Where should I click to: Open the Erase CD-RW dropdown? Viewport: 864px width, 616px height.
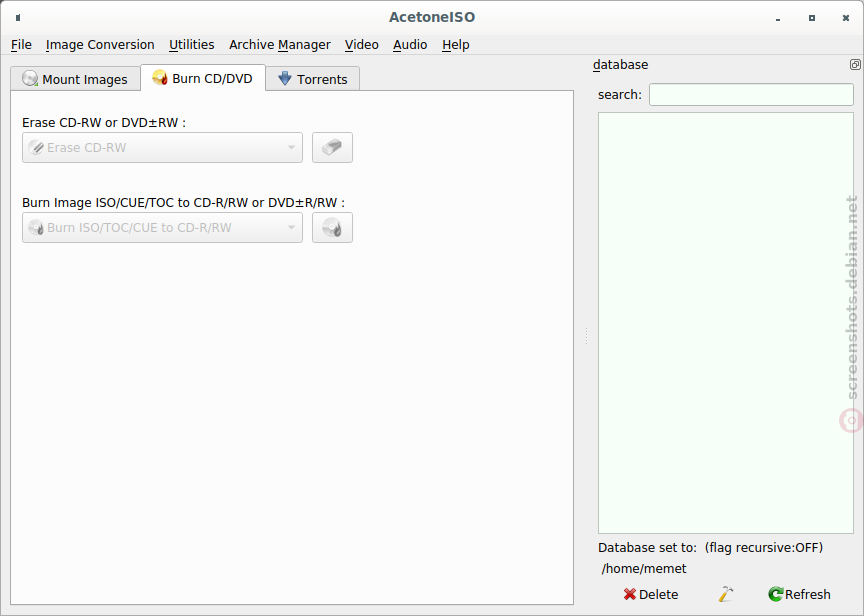point(163,148)
